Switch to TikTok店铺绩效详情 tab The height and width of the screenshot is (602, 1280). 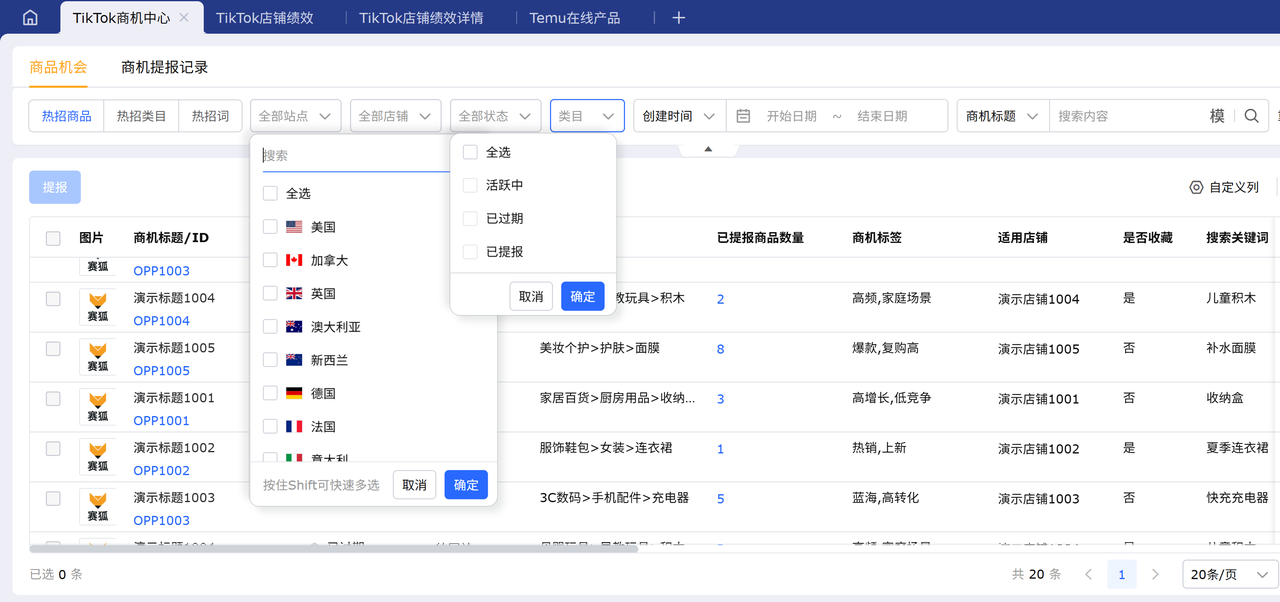pyautogui.click(x=421, y=18)
